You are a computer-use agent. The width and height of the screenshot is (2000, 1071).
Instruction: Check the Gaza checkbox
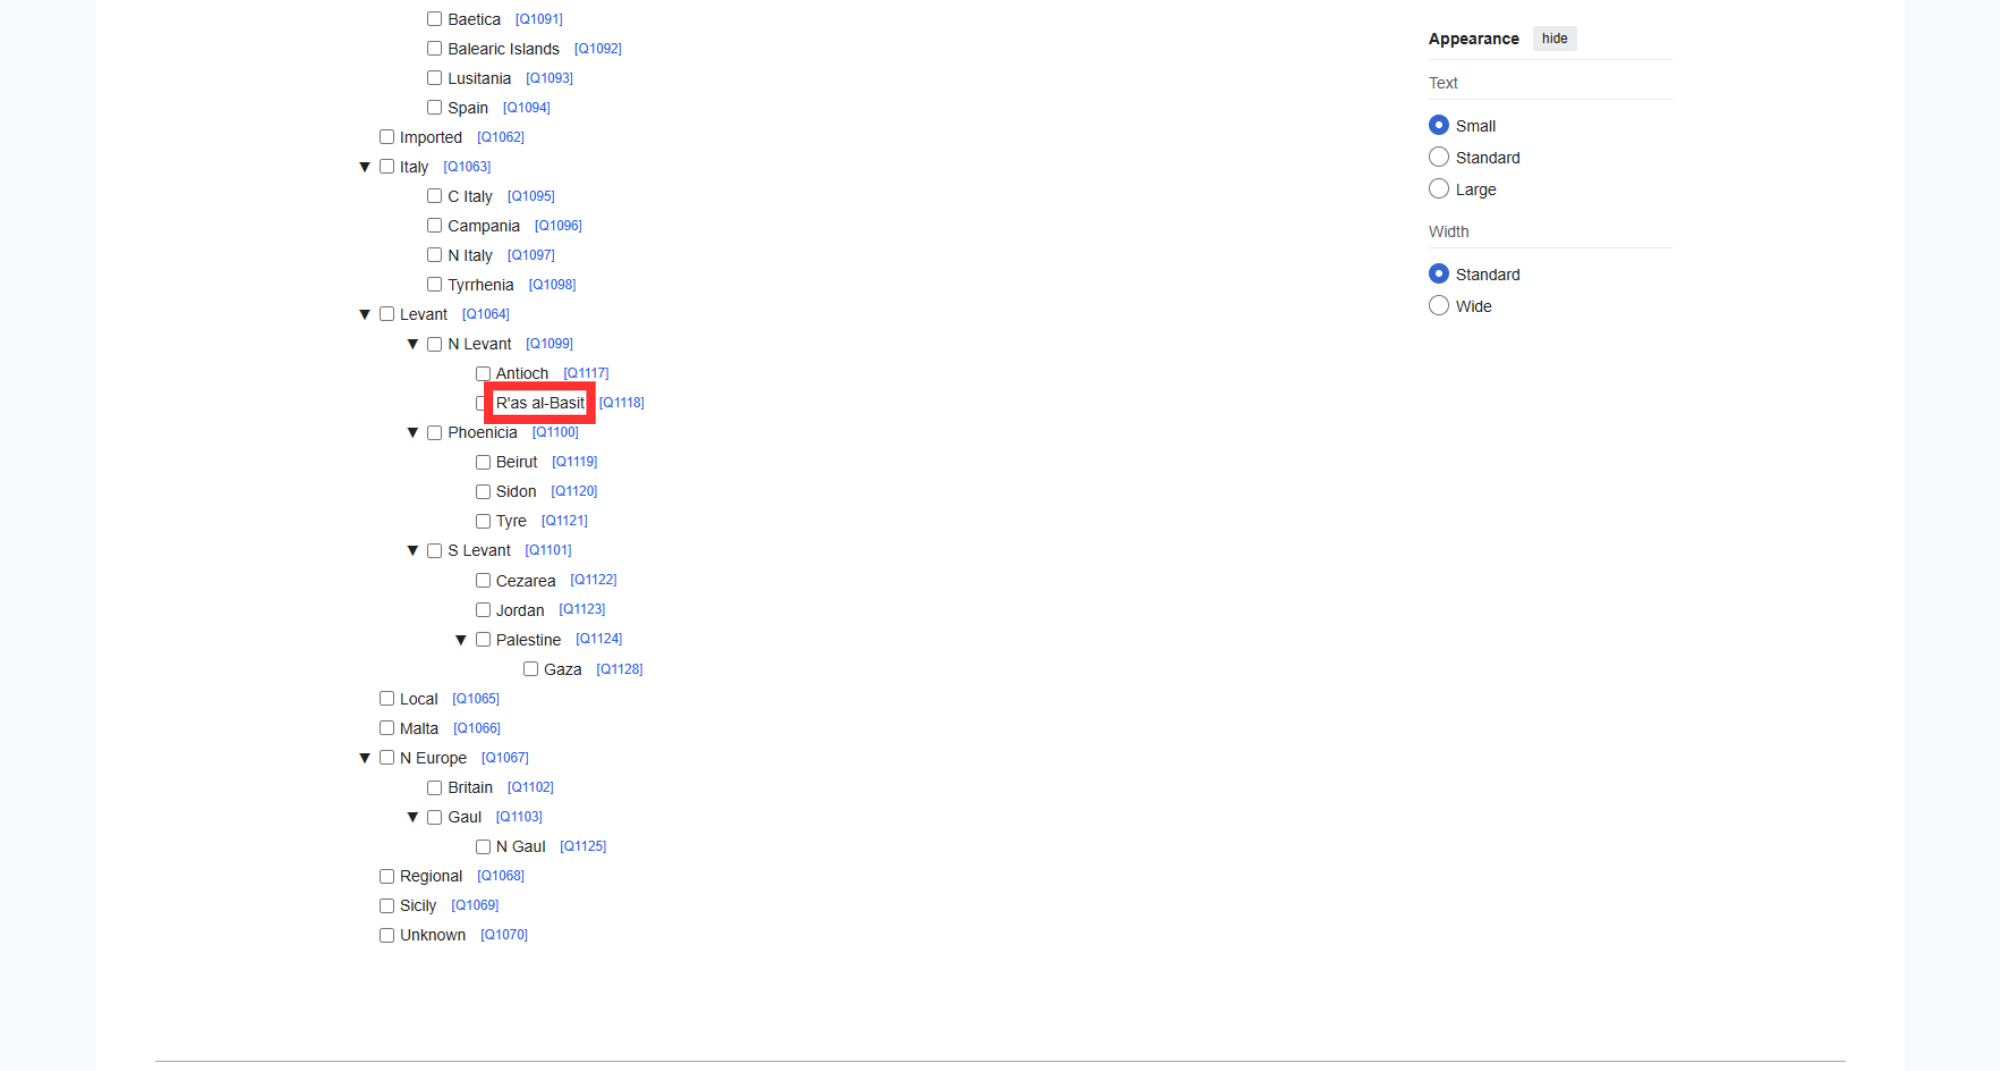530,669
